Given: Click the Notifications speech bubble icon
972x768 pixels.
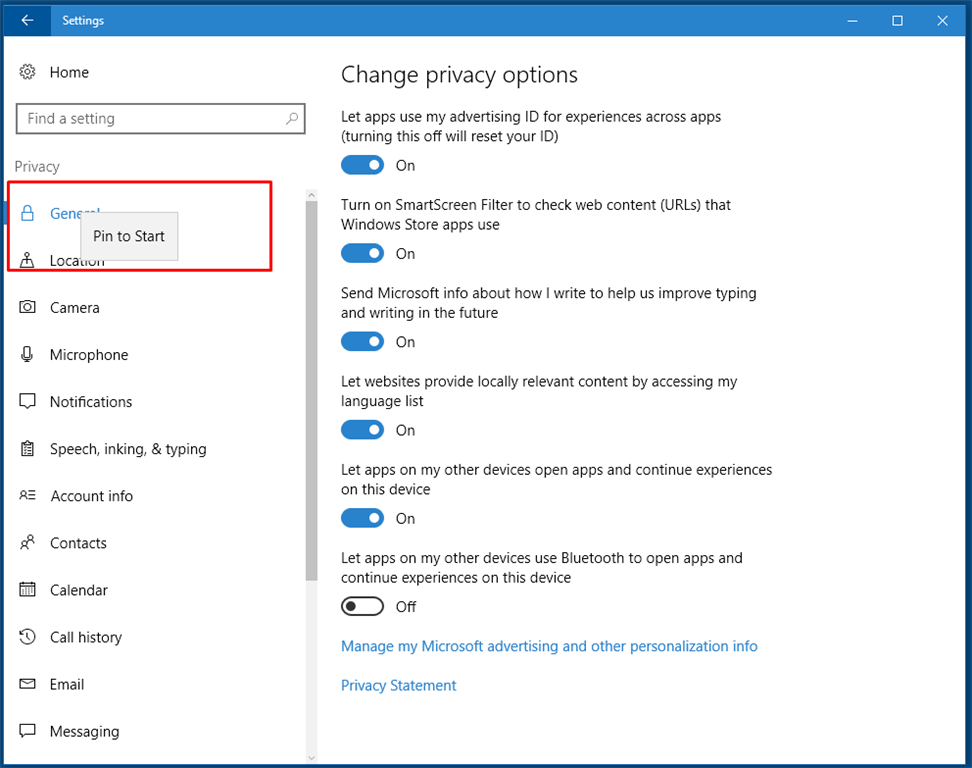Looking at the screenshot, I should pyautogui.click(x=28, y=401).
